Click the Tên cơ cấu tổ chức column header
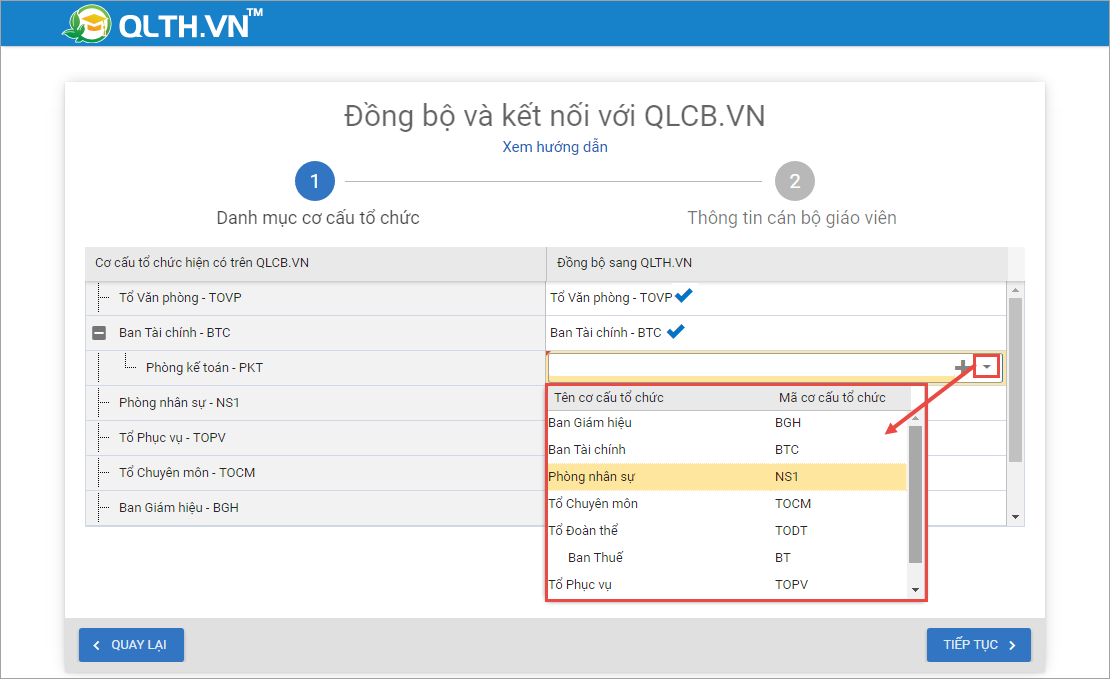Viewport: 1110px width, 679px height. [660, 397]
